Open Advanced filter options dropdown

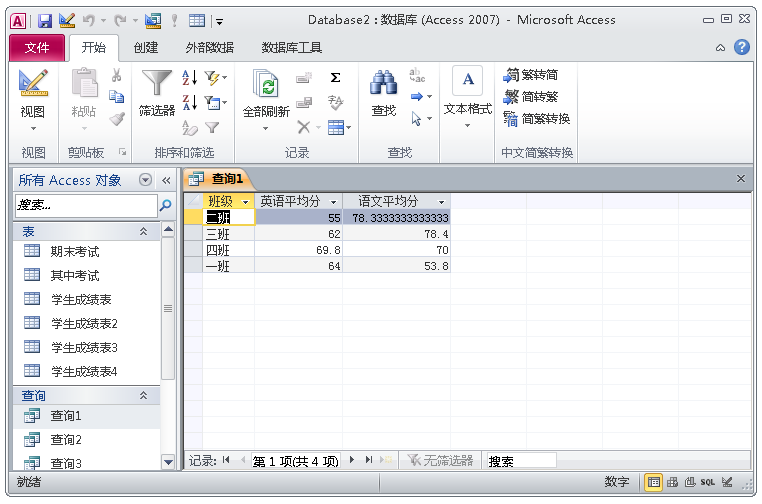(x=217, y=103)
